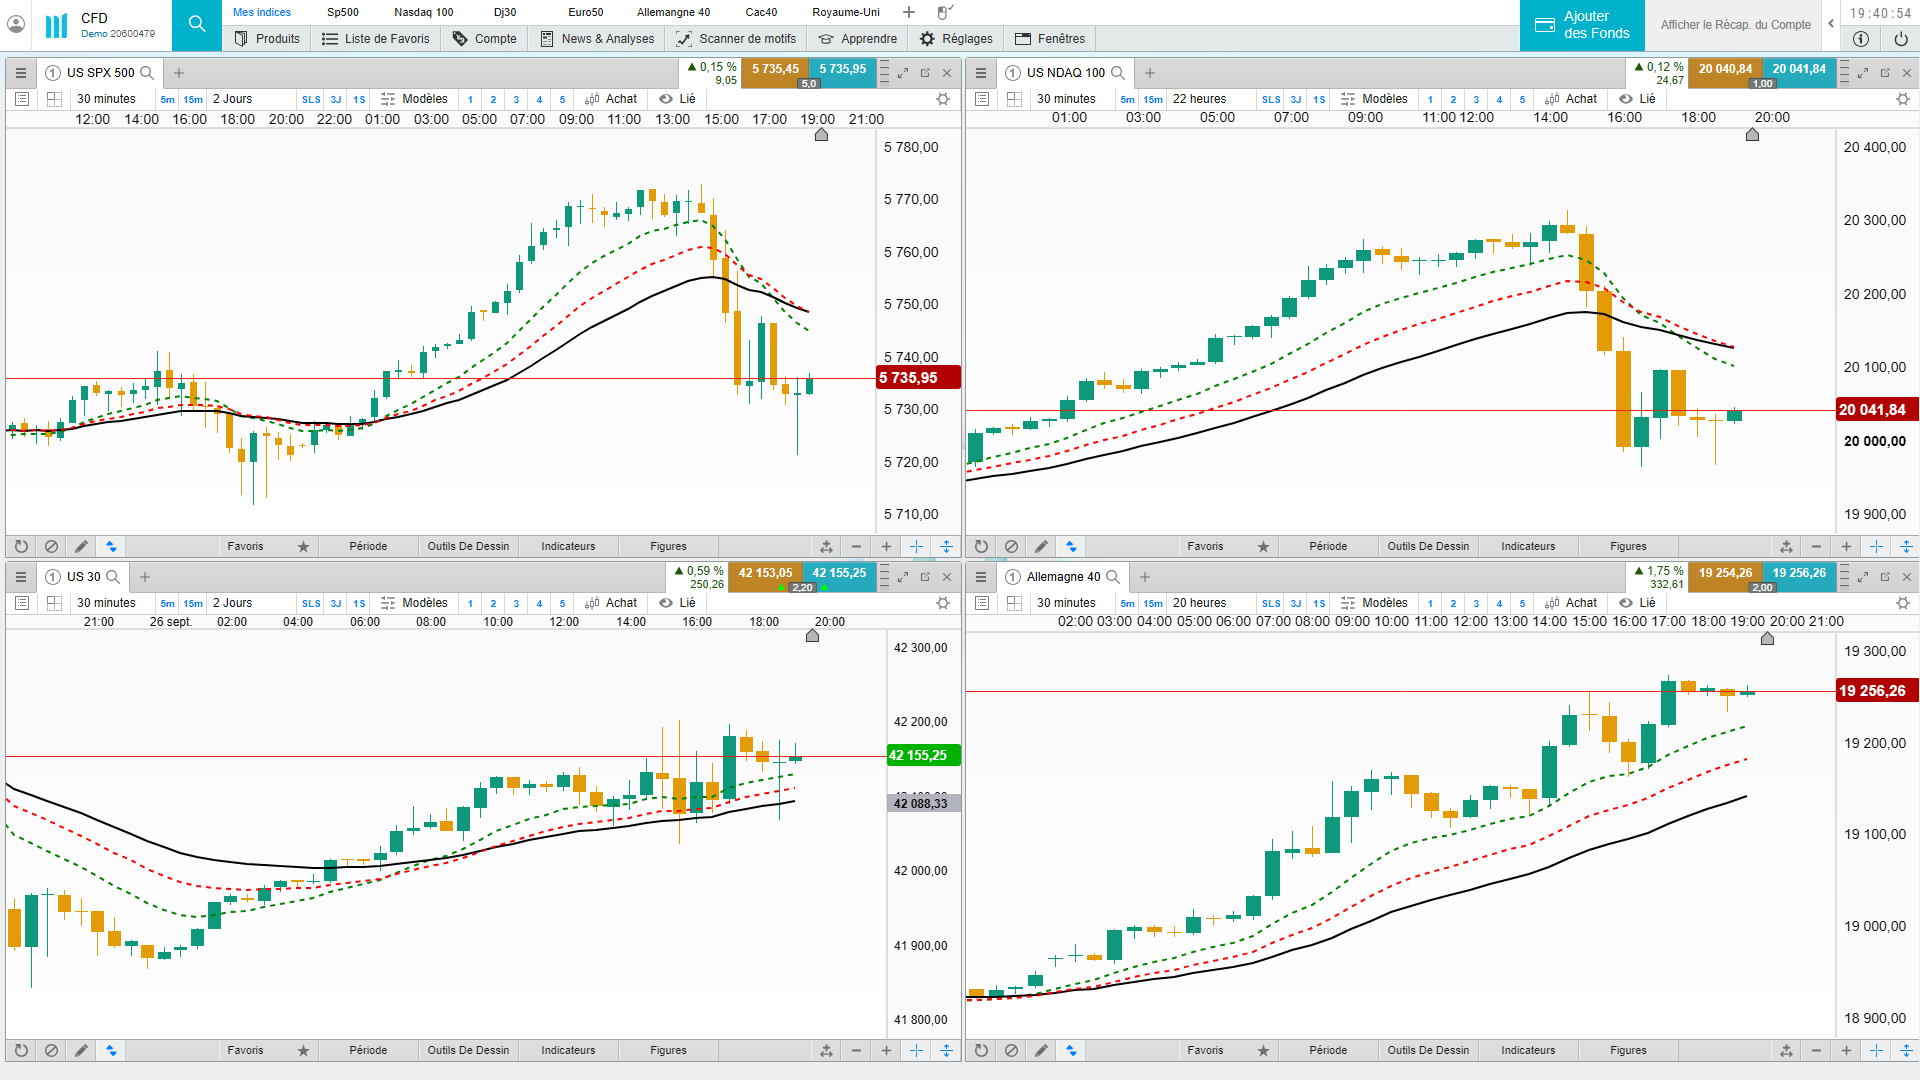Toggle crosshair cursor under US NDAQ 100 chart
This screenshot has height=1080, width=1920.
pos(1876,546)
